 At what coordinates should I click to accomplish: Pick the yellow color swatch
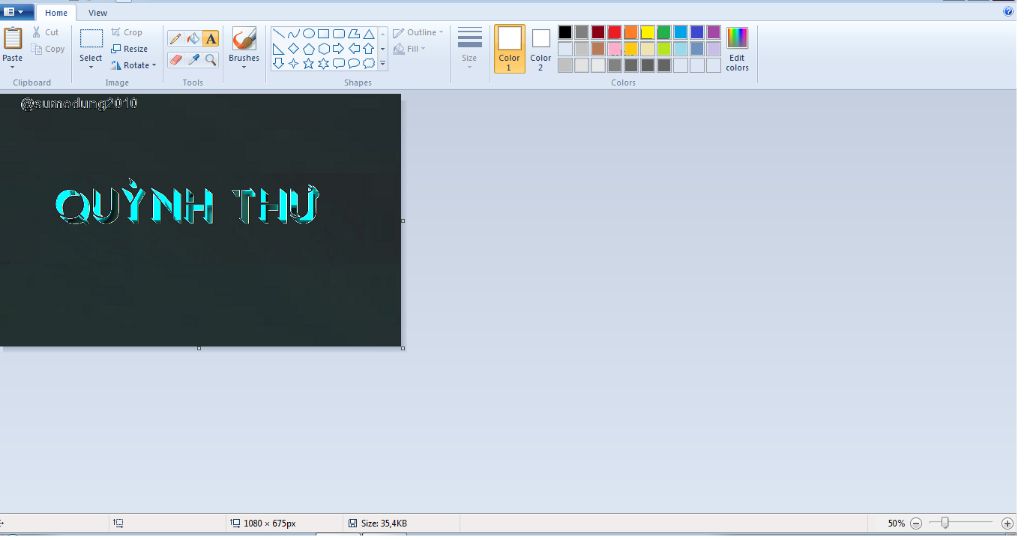coord(647,32)
